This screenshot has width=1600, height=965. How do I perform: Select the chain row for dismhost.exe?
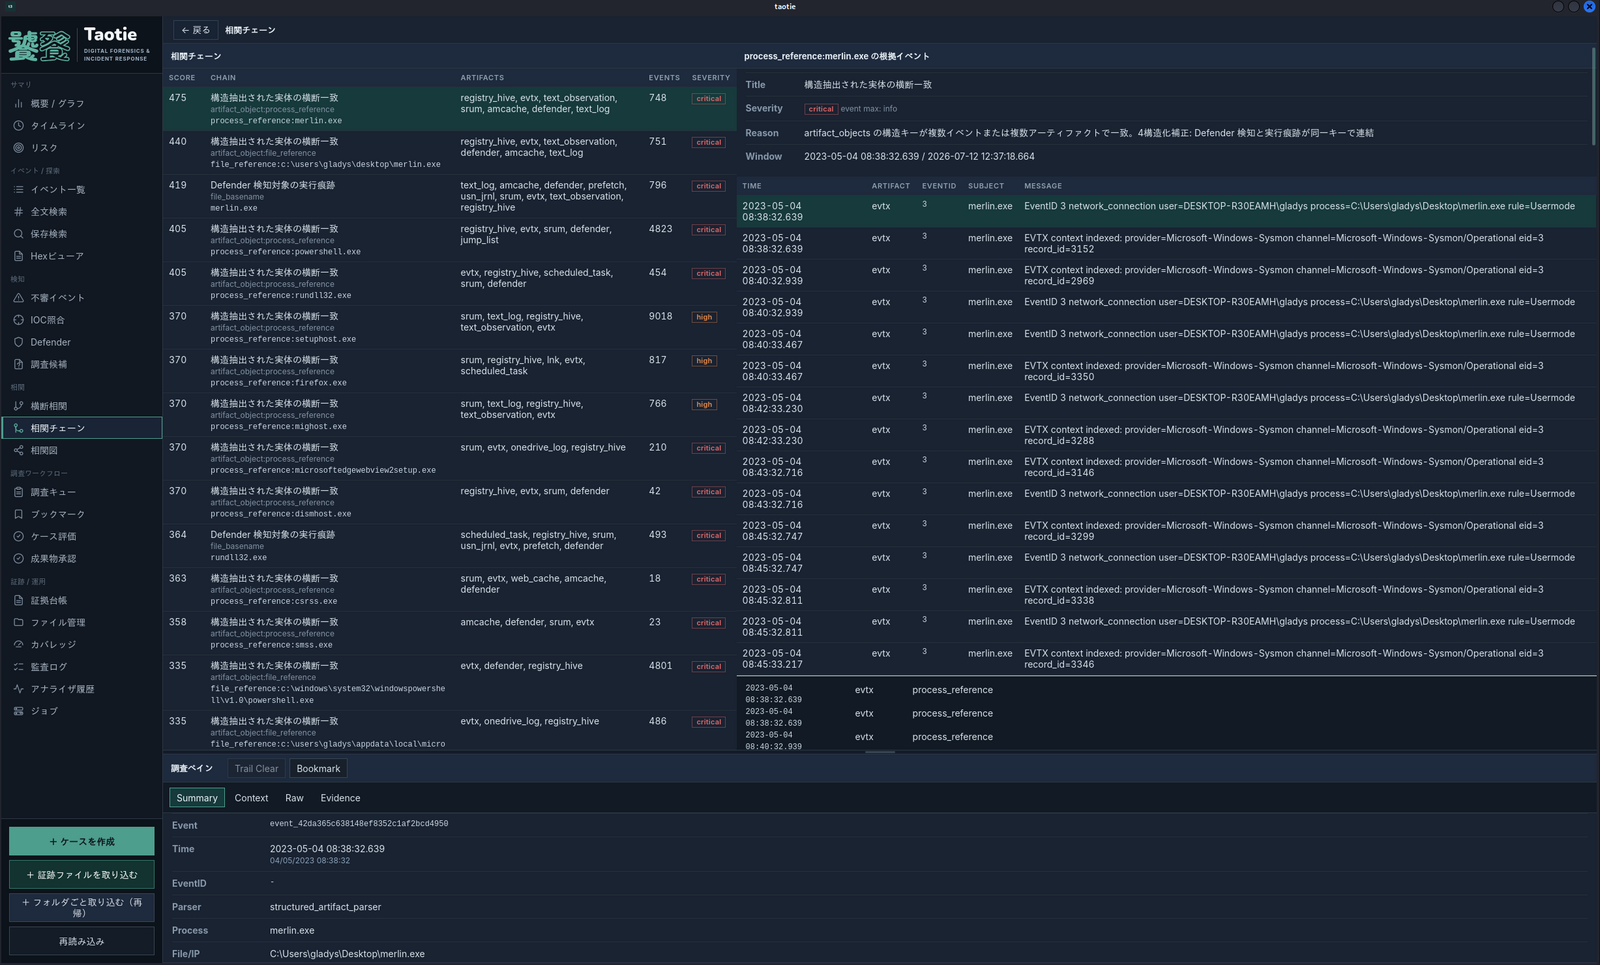coord(450,502)
